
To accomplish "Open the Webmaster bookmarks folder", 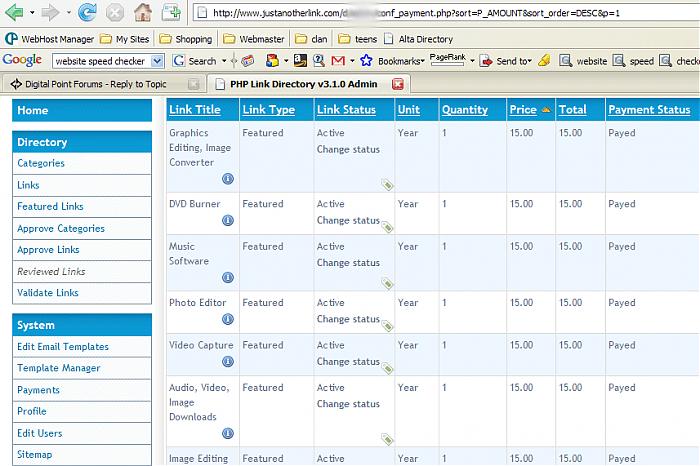I will (x=254, y=39).
